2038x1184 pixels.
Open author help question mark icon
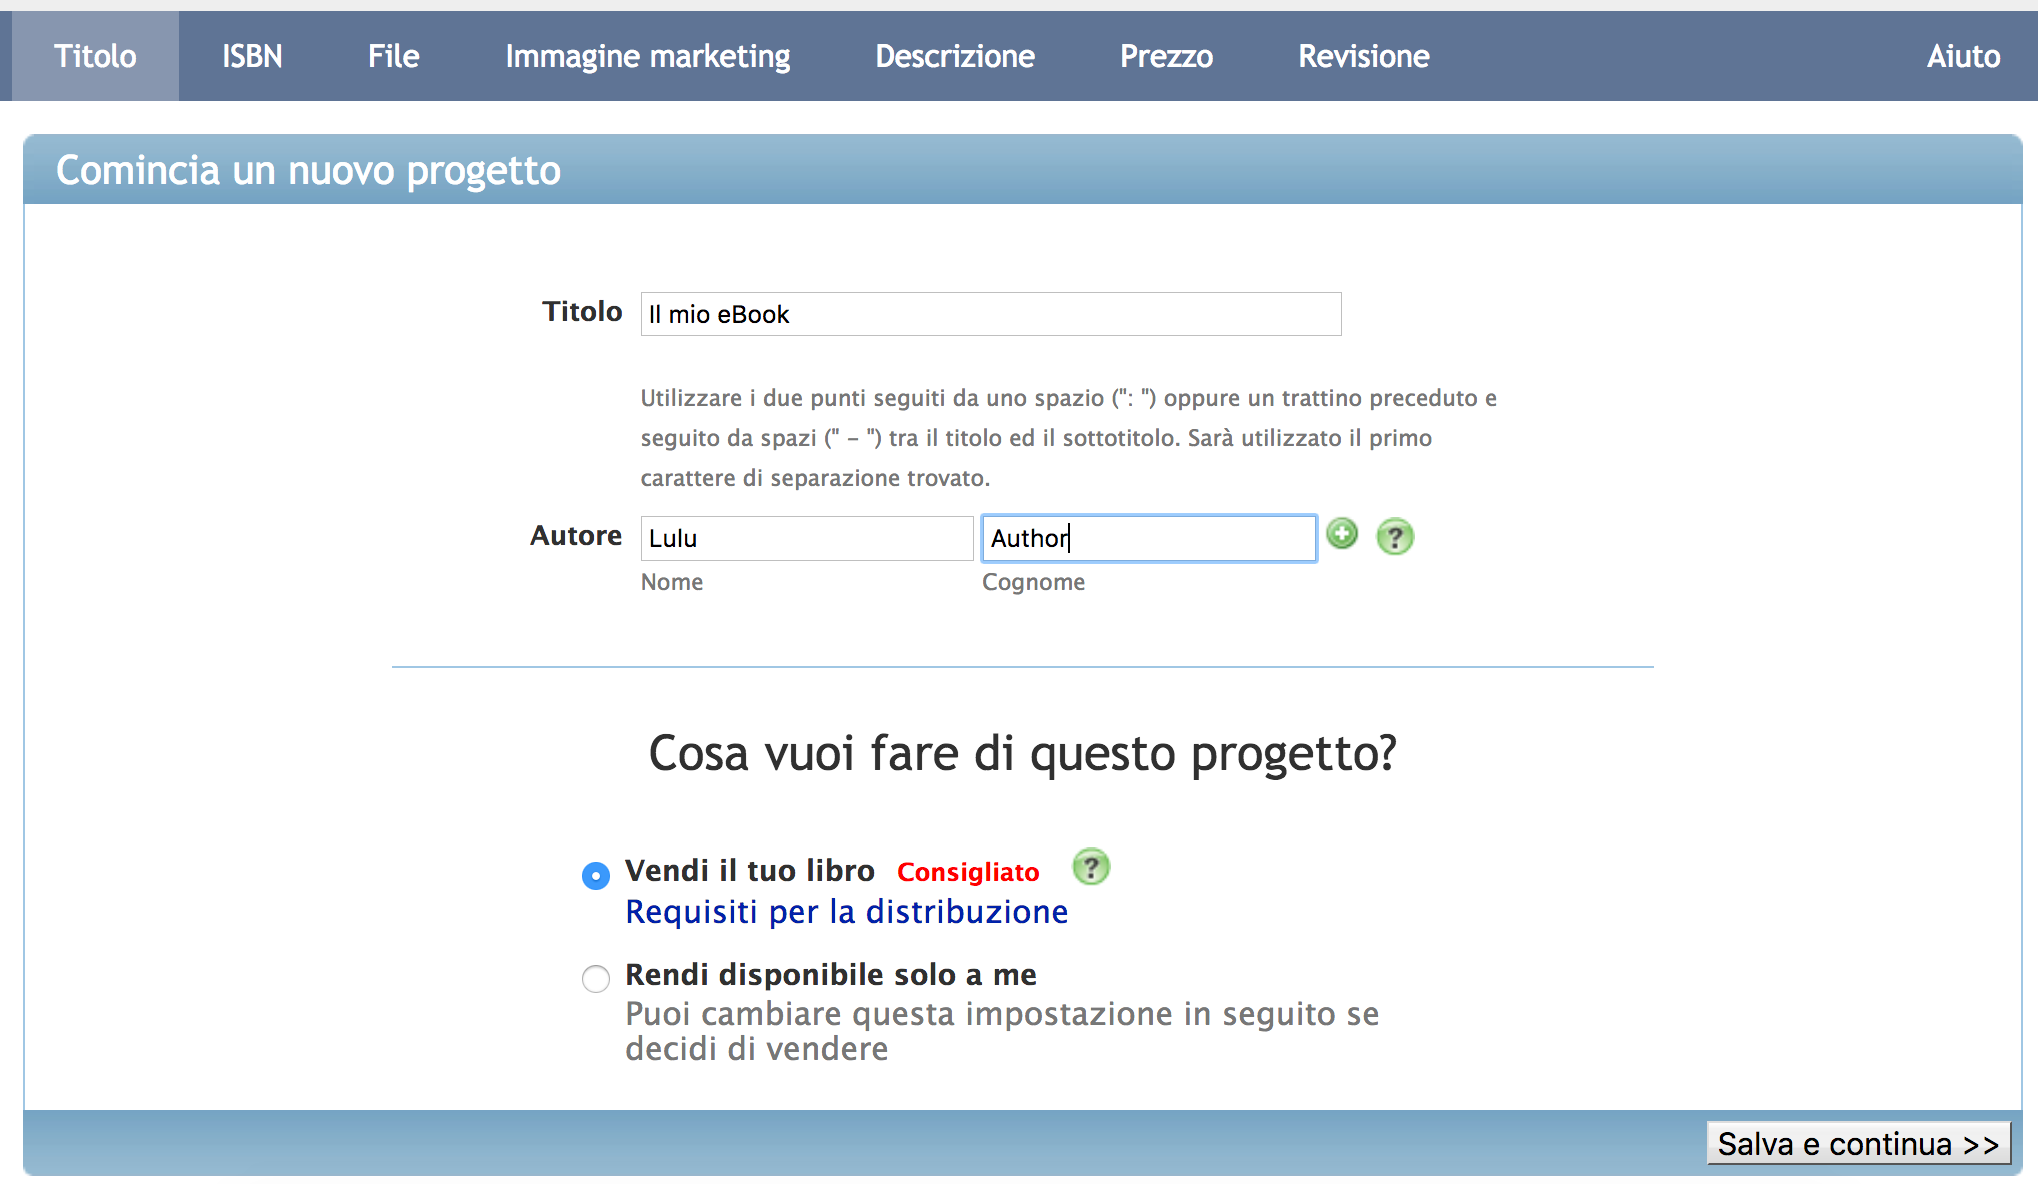click(x=1395, y=537)
